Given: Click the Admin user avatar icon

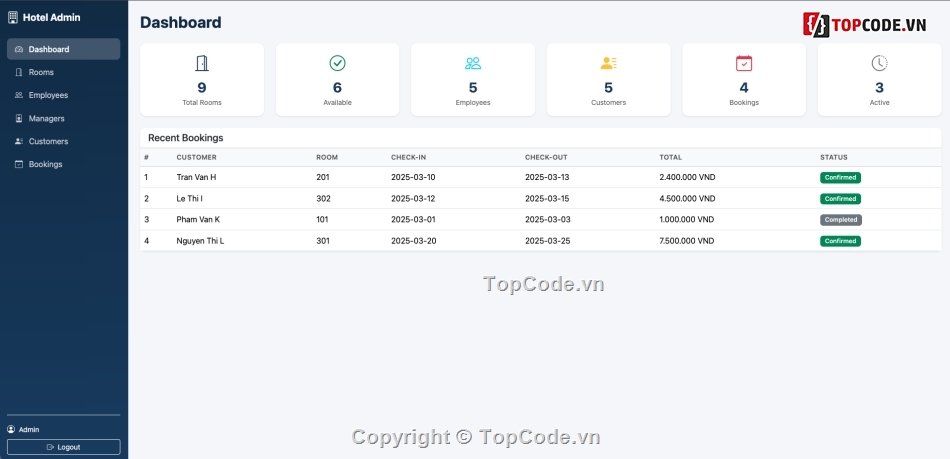Looking at the screenshot, I should pos(11,429).
